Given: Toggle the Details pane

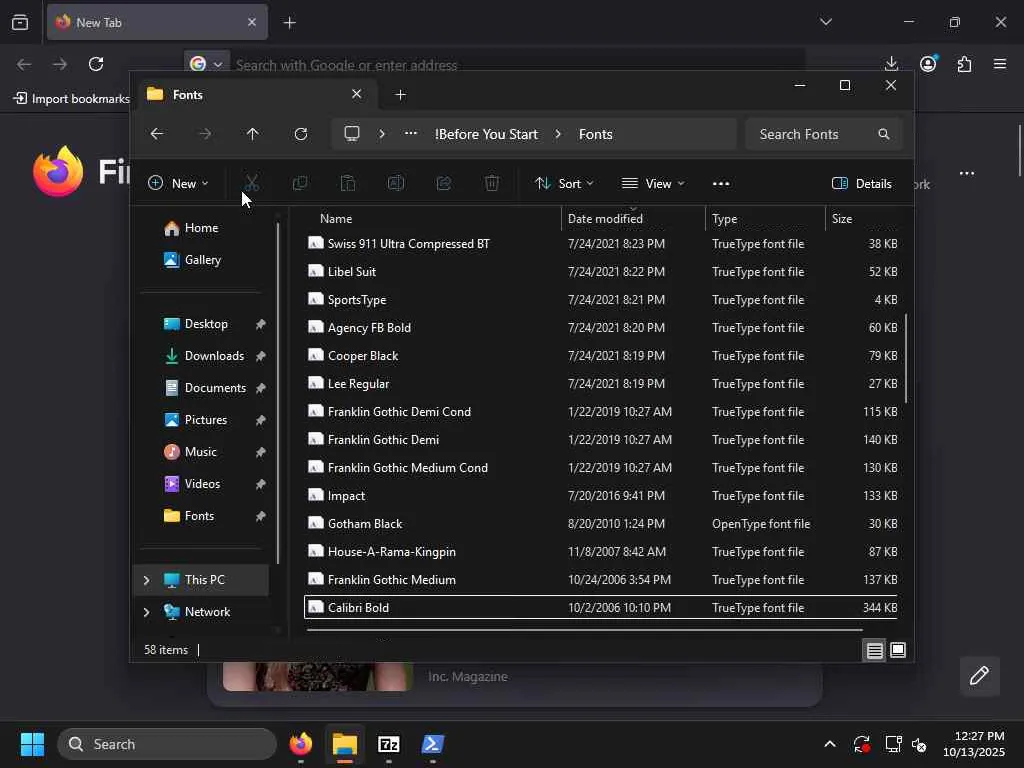Looking at the screenshot, I should 861,183.
